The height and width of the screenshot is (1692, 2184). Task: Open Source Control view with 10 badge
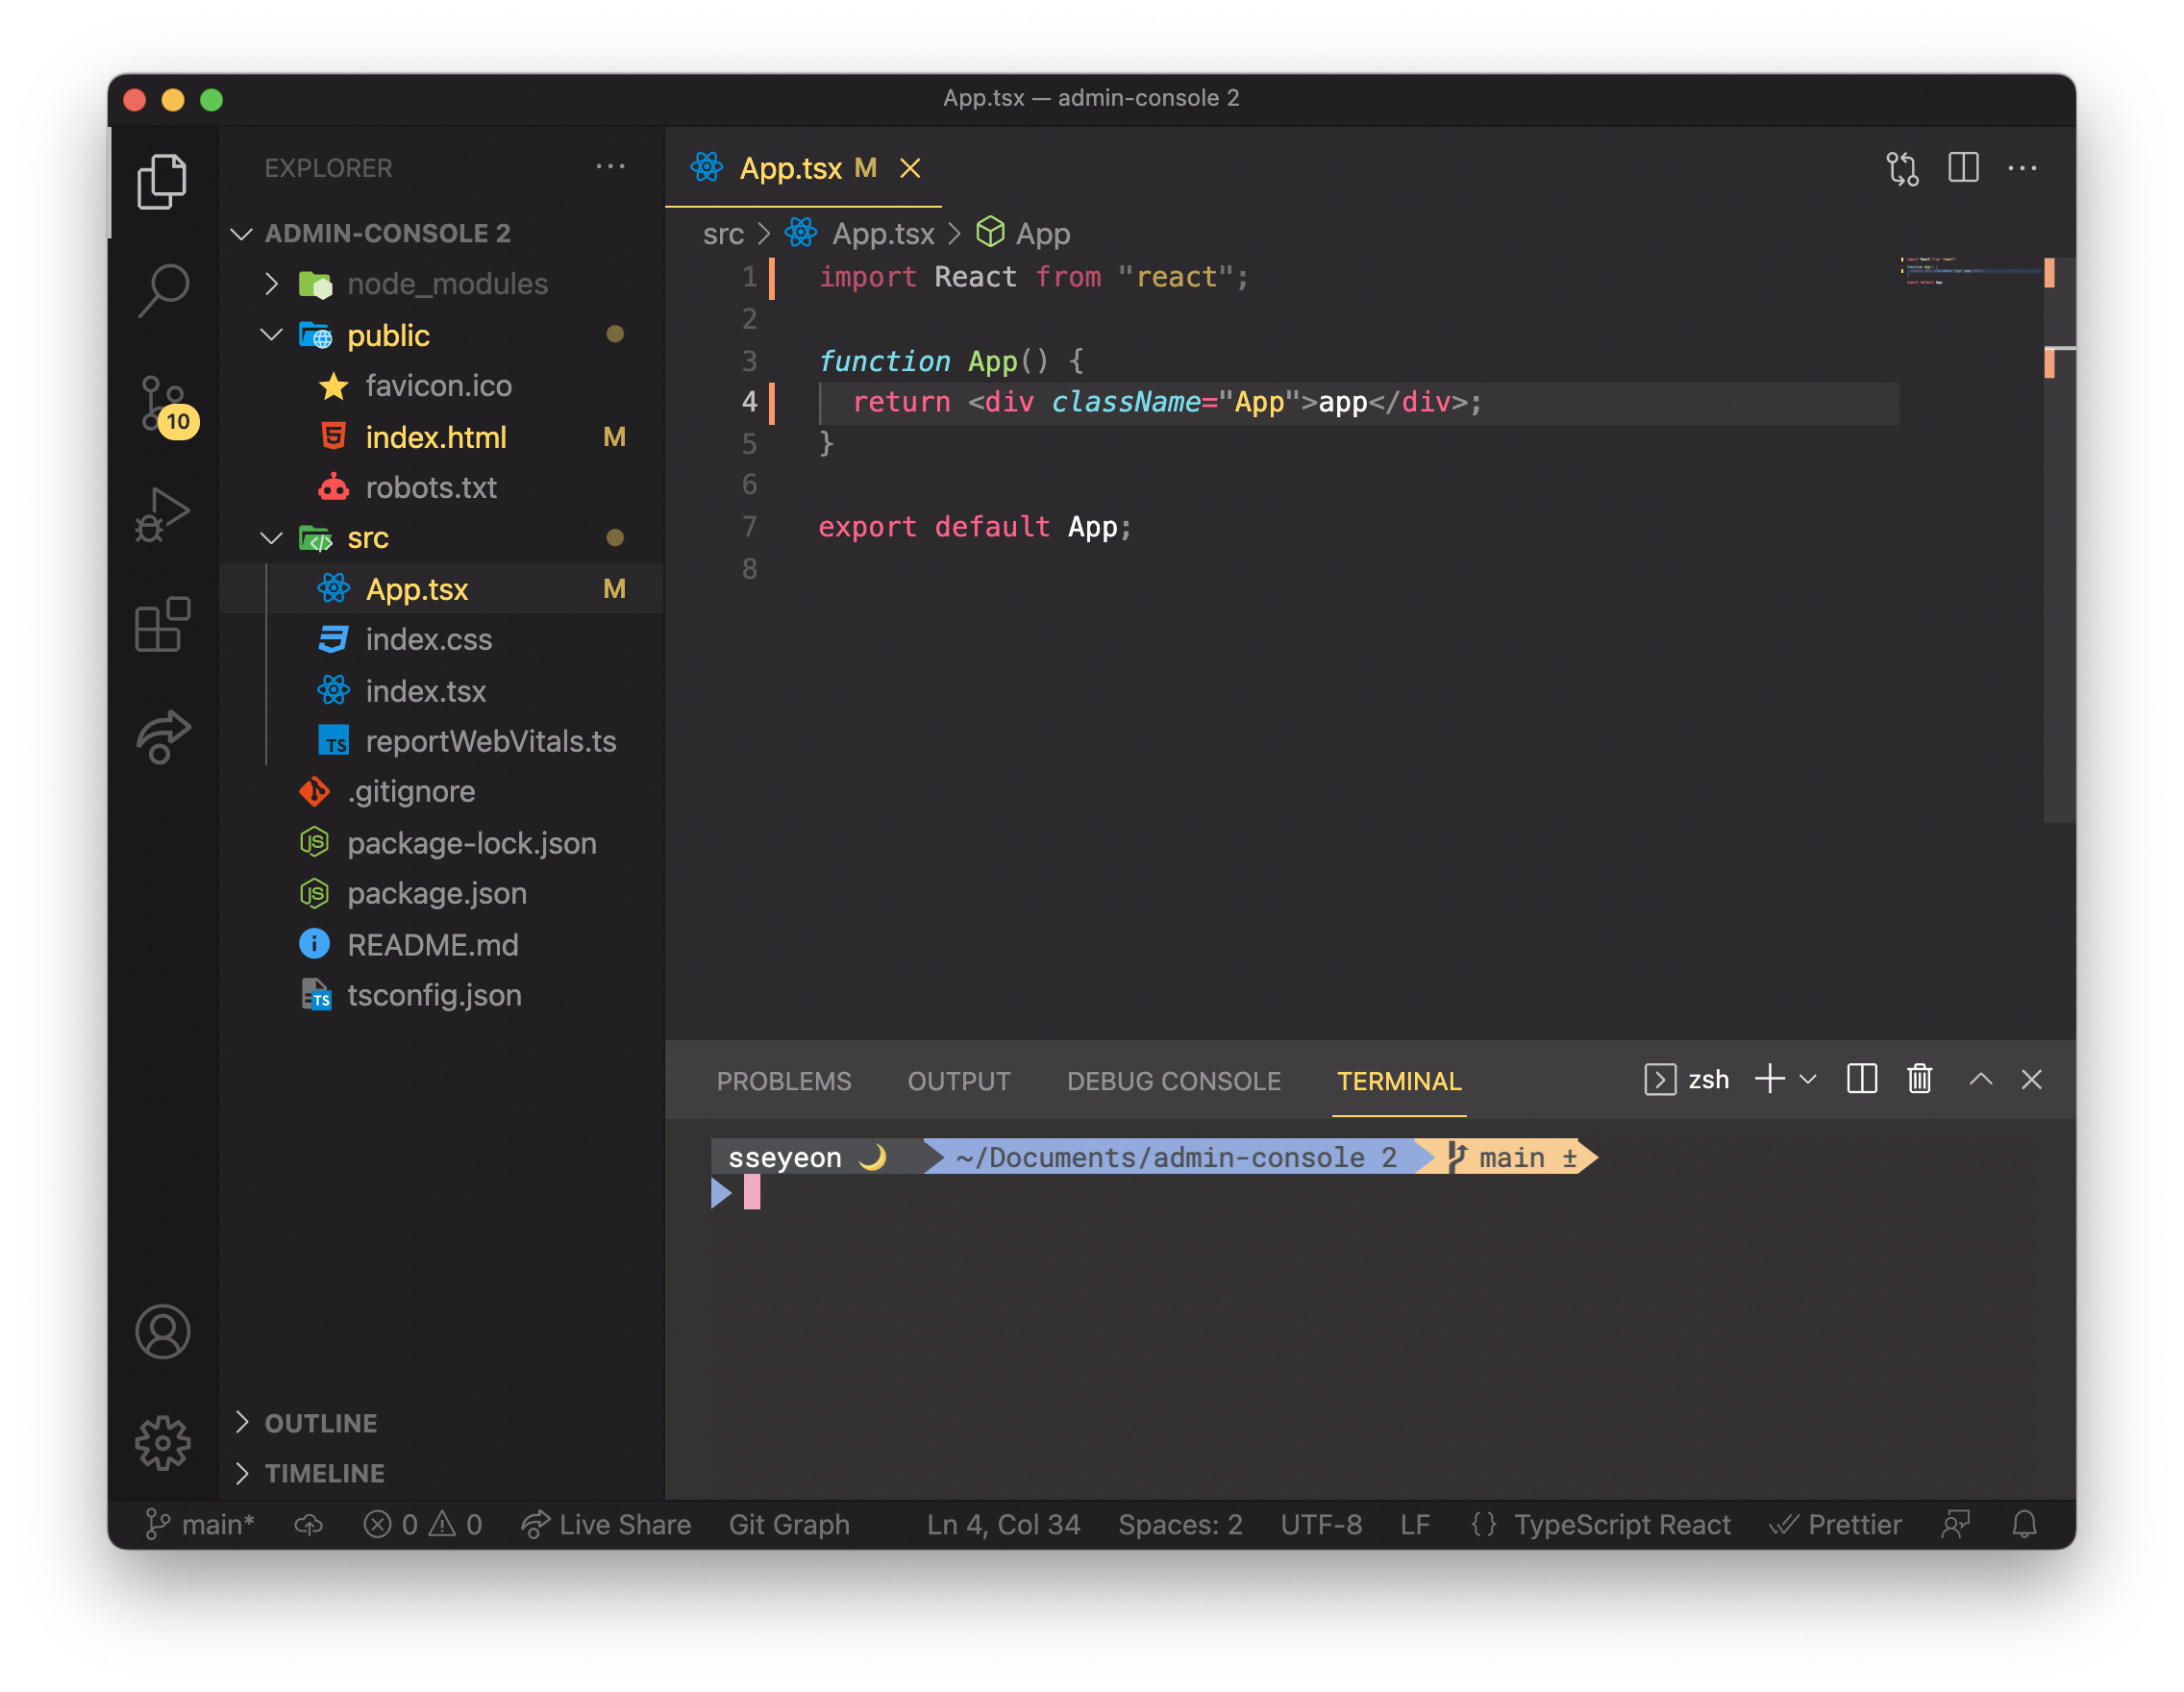coord(163,403)
